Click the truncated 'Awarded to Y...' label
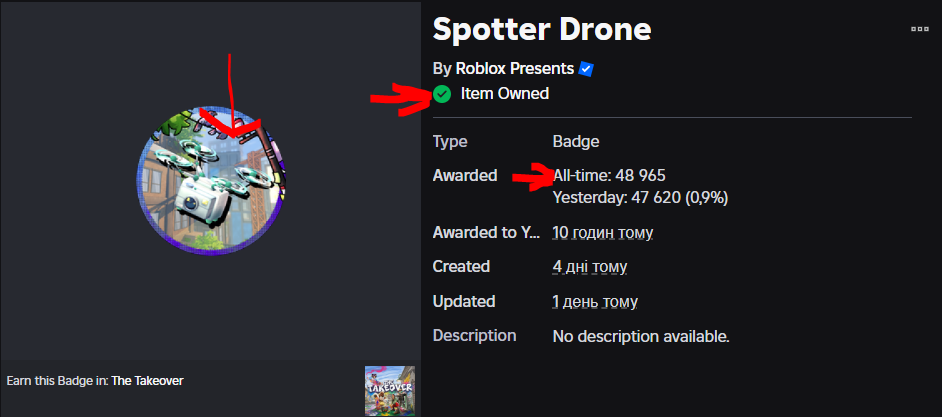Viewport: 942px width, 417px height. click(486, 233)
